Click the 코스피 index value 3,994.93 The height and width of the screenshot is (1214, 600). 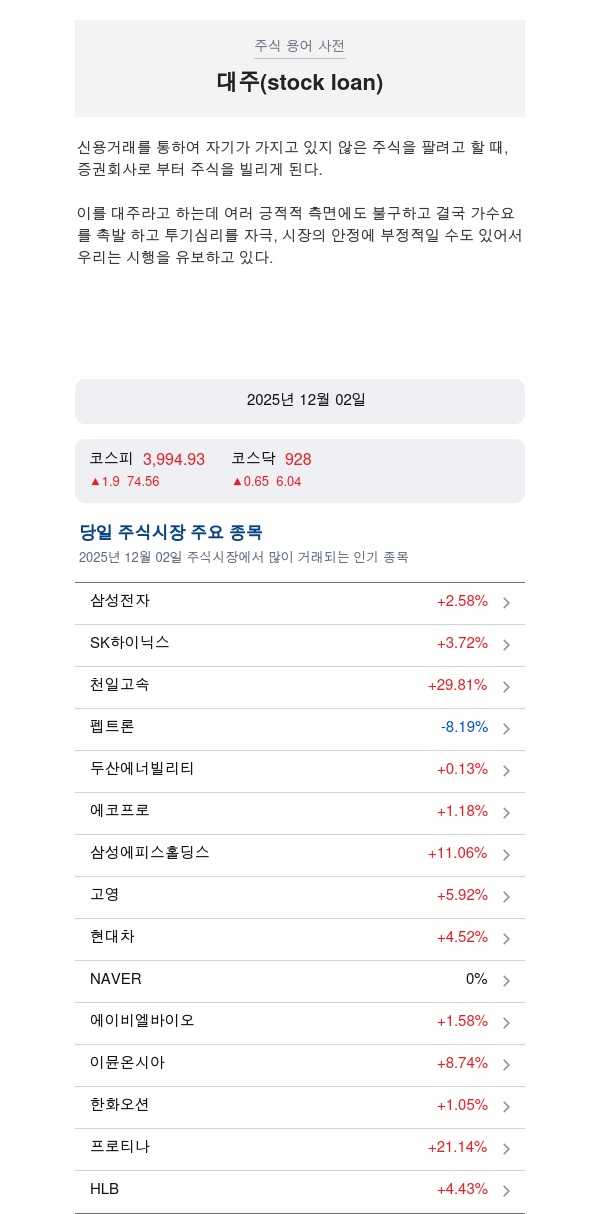click(x=174, y=459)
